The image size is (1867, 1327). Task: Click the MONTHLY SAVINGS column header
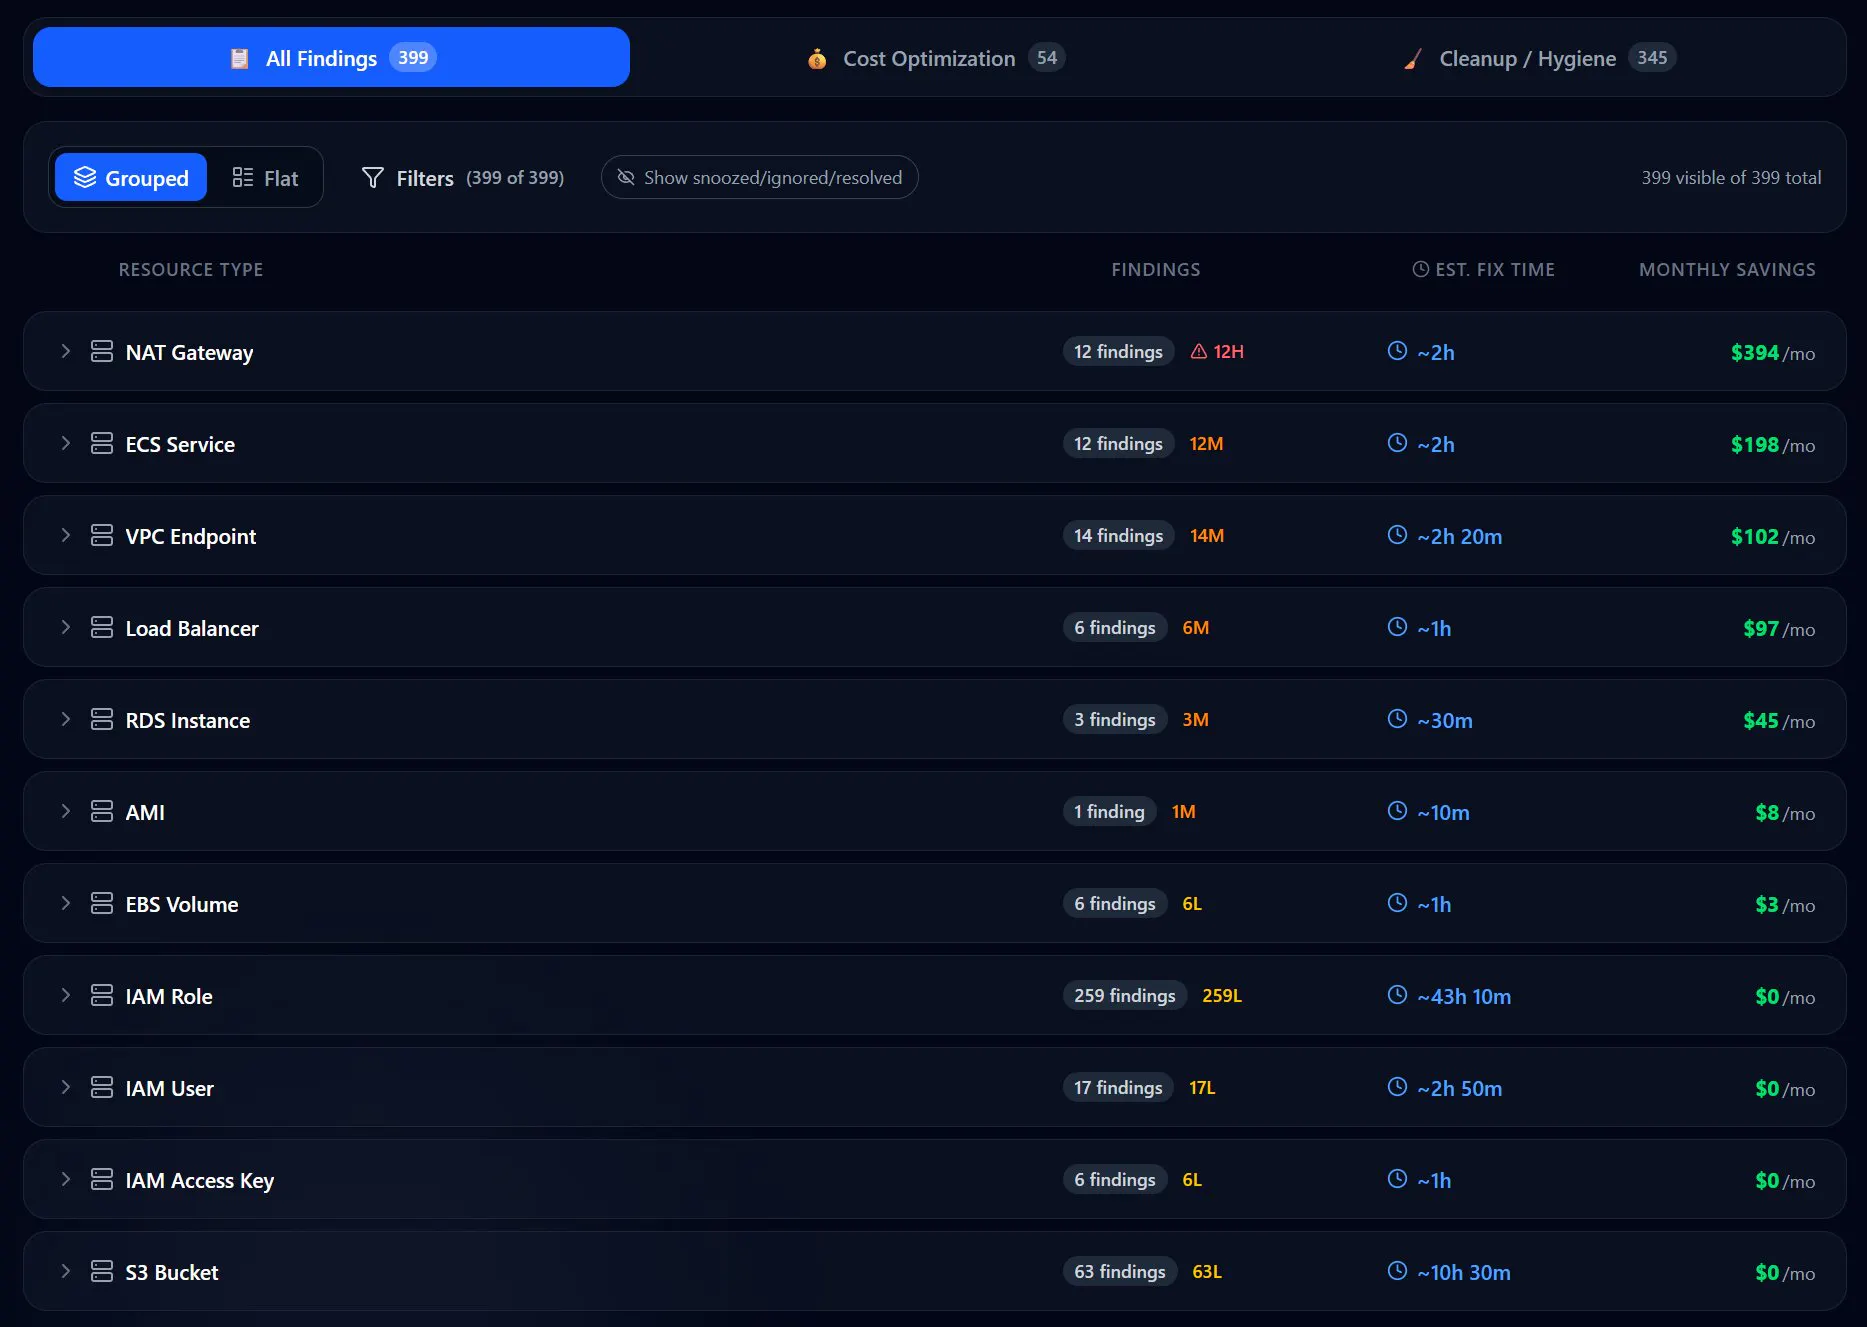pyautogui.click(x=1727, y=269)
